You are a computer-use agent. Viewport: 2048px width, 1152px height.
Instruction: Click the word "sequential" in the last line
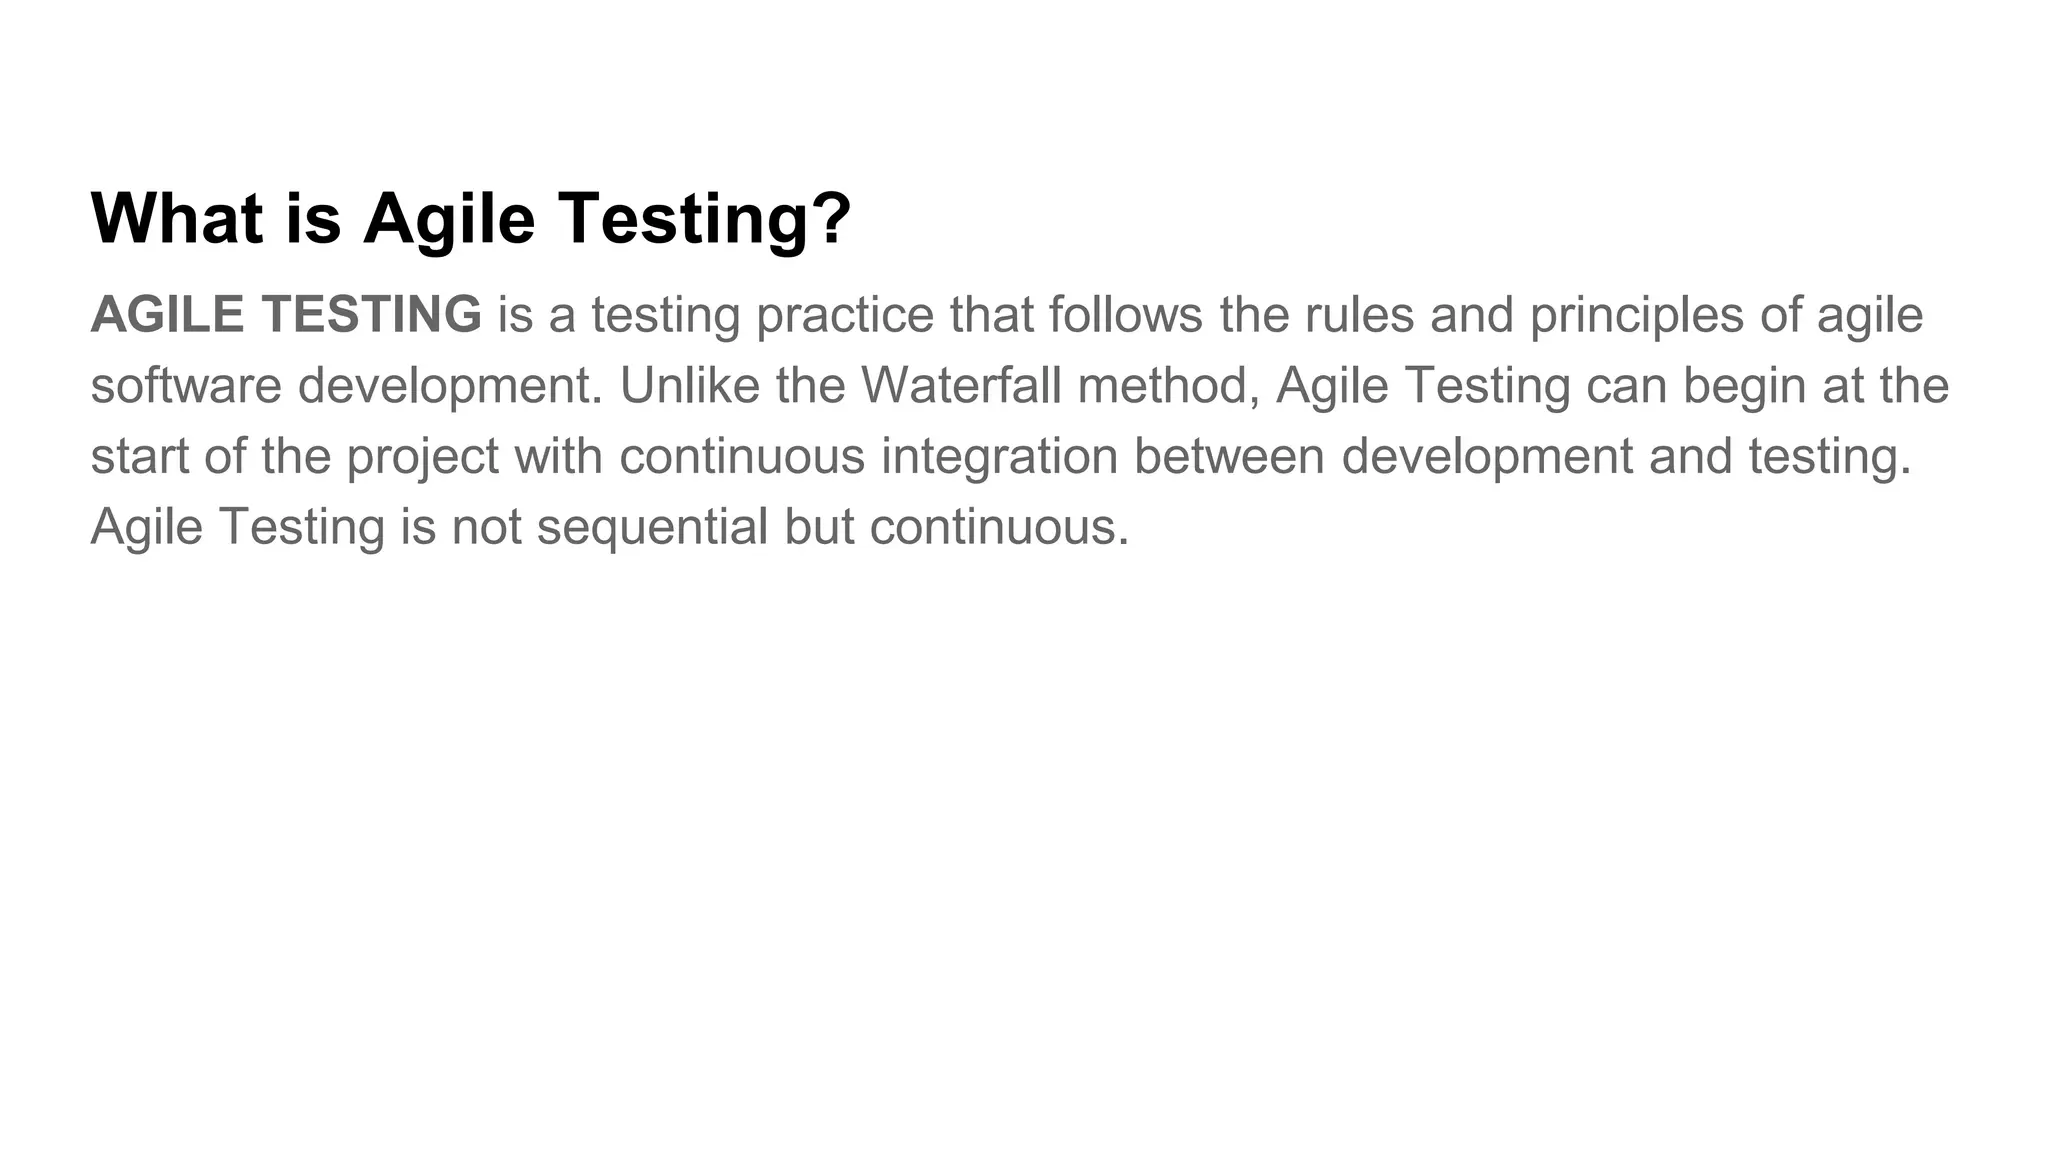tap(652, 526)
